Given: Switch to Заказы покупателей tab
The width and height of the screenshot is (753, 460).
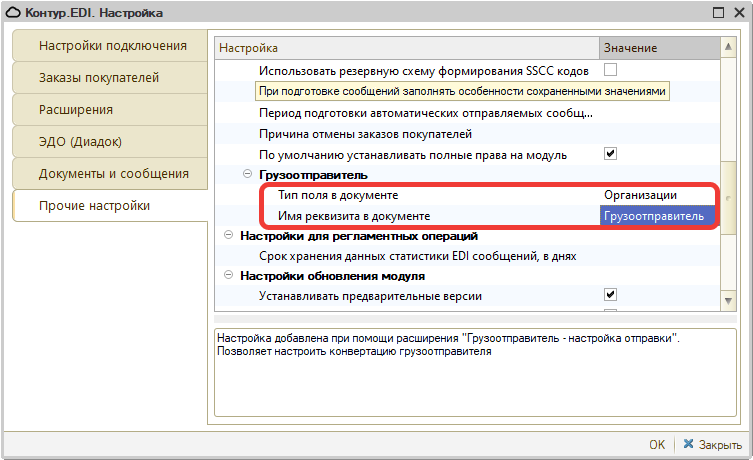Looking at the screenshot, I should [x=98, y=78].
